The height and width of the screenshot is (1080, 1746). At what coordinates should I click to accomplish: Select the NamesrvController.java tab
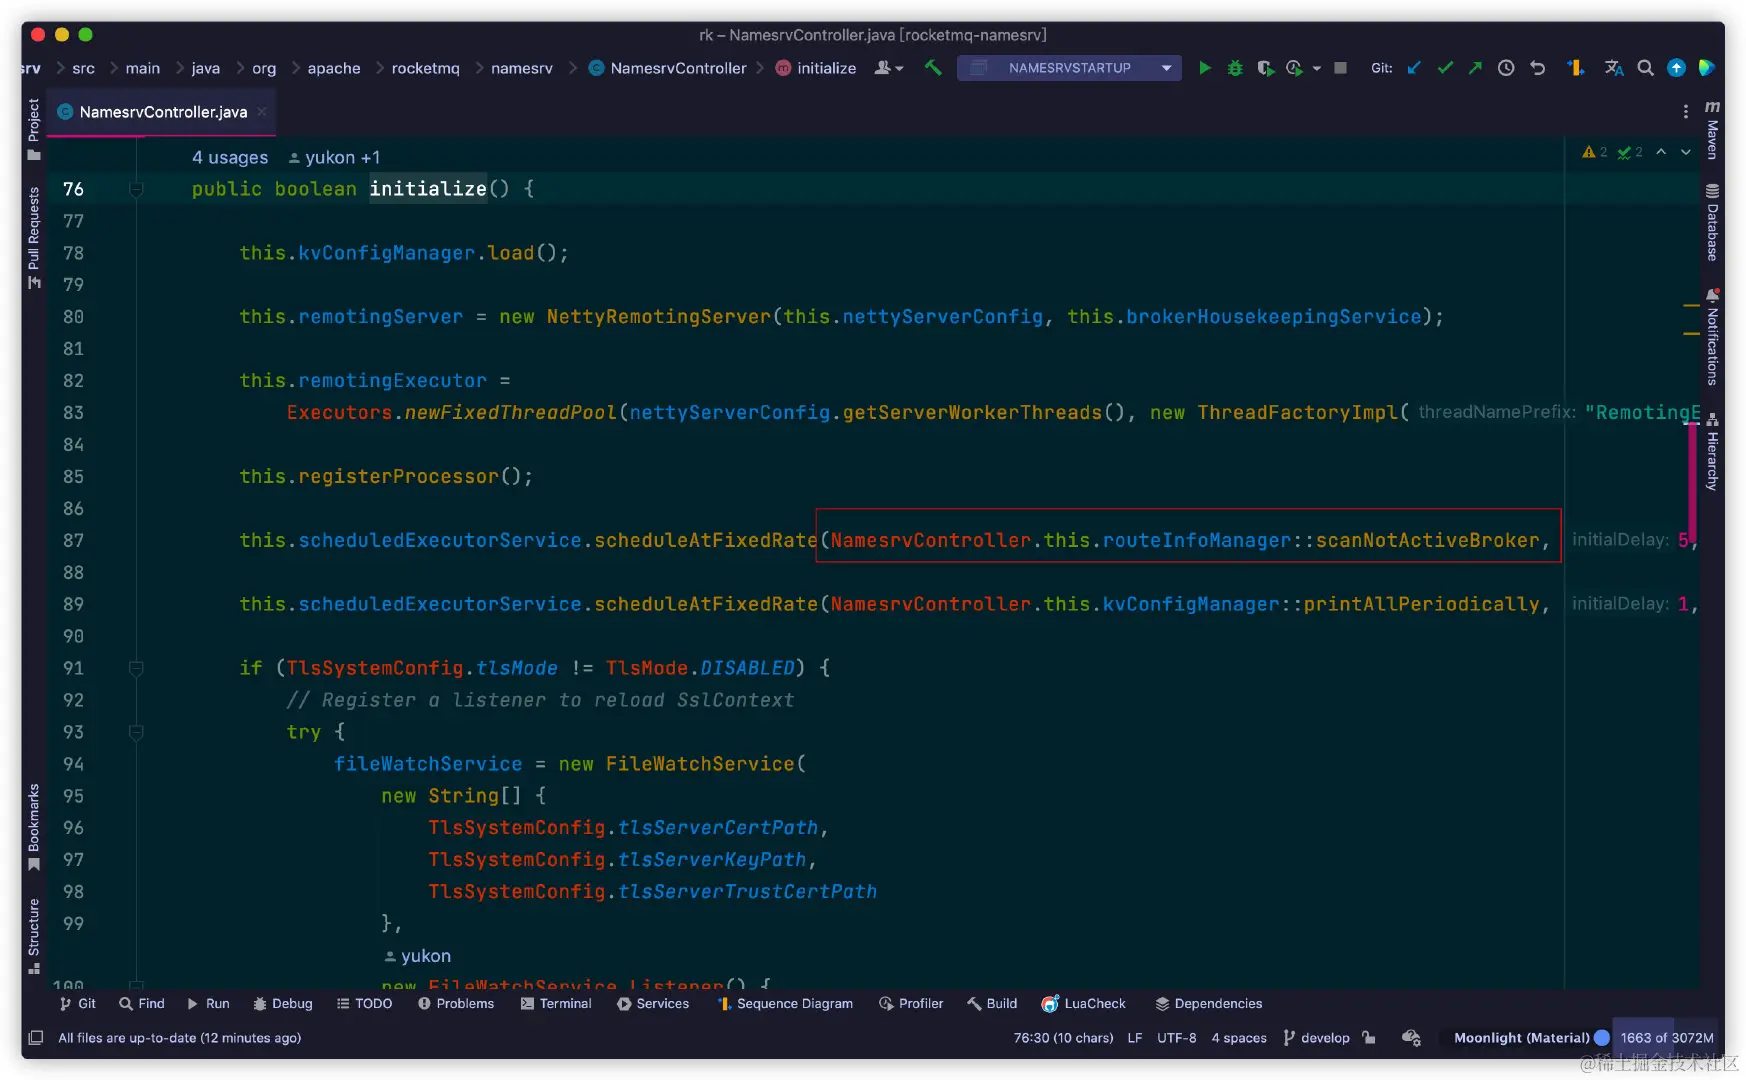coord(163,112)
